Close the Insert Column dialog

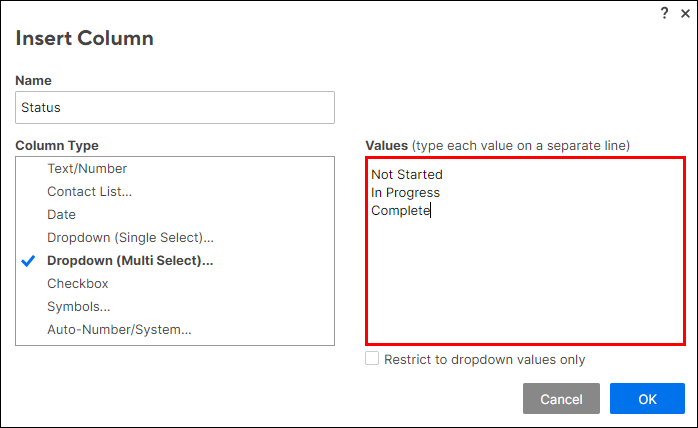(684, 13)
